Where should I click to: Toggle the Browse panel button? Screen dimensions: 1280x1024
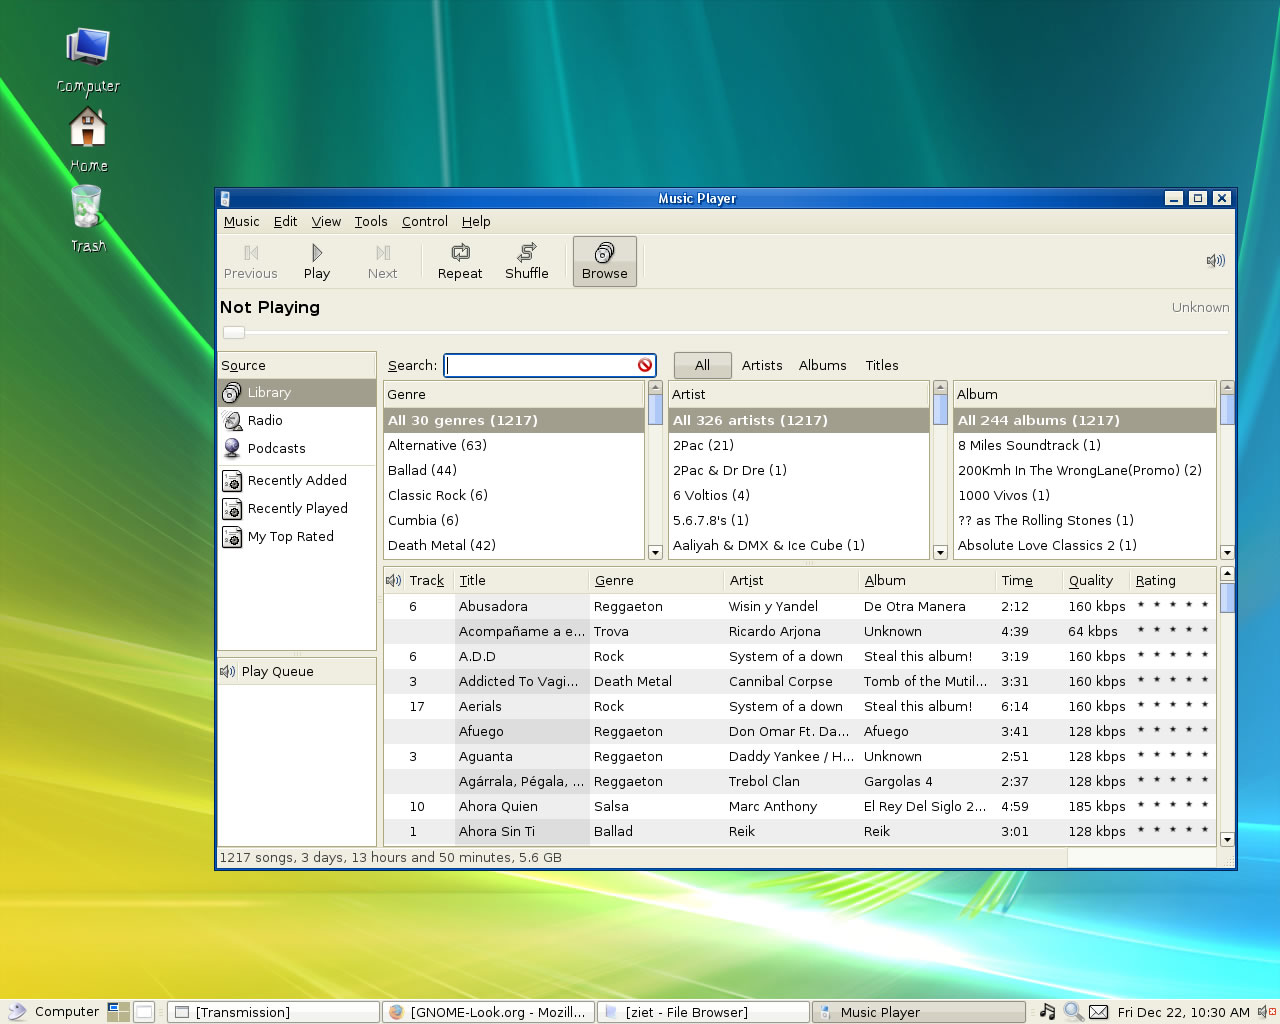click(605, 262)
